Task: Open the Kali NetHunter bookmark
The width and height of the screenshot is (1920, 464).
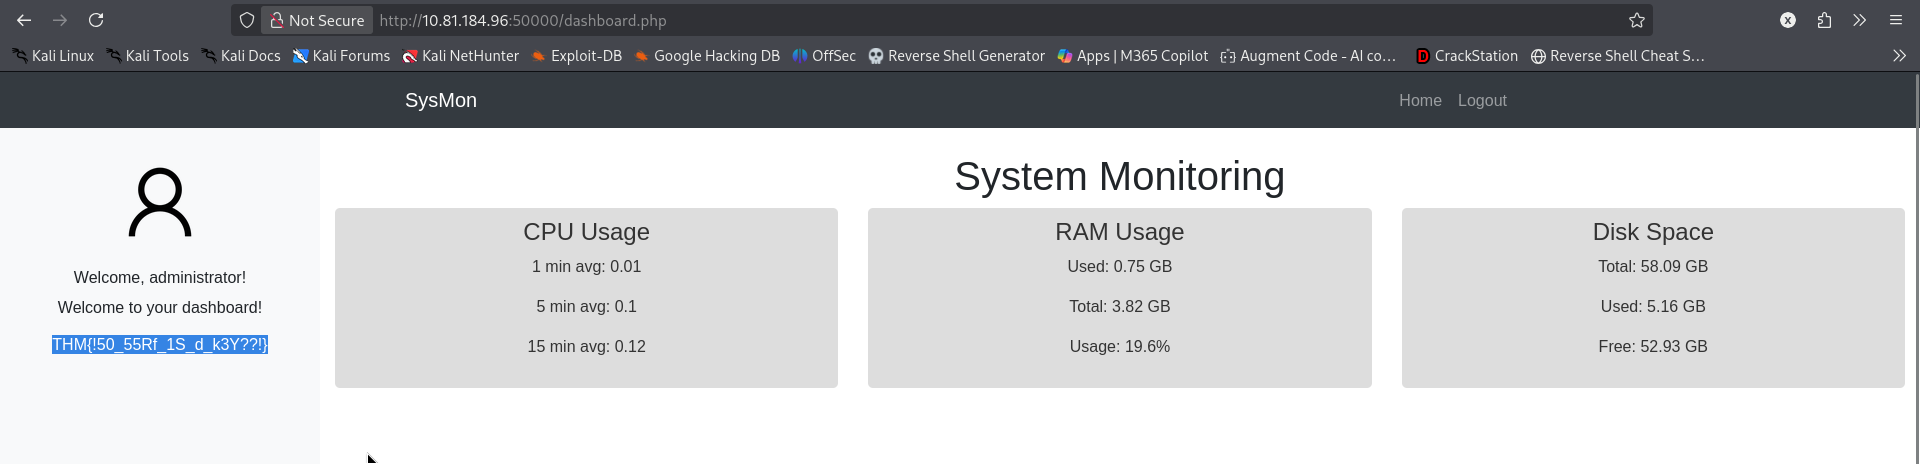Action: click(x=461, y=56)
